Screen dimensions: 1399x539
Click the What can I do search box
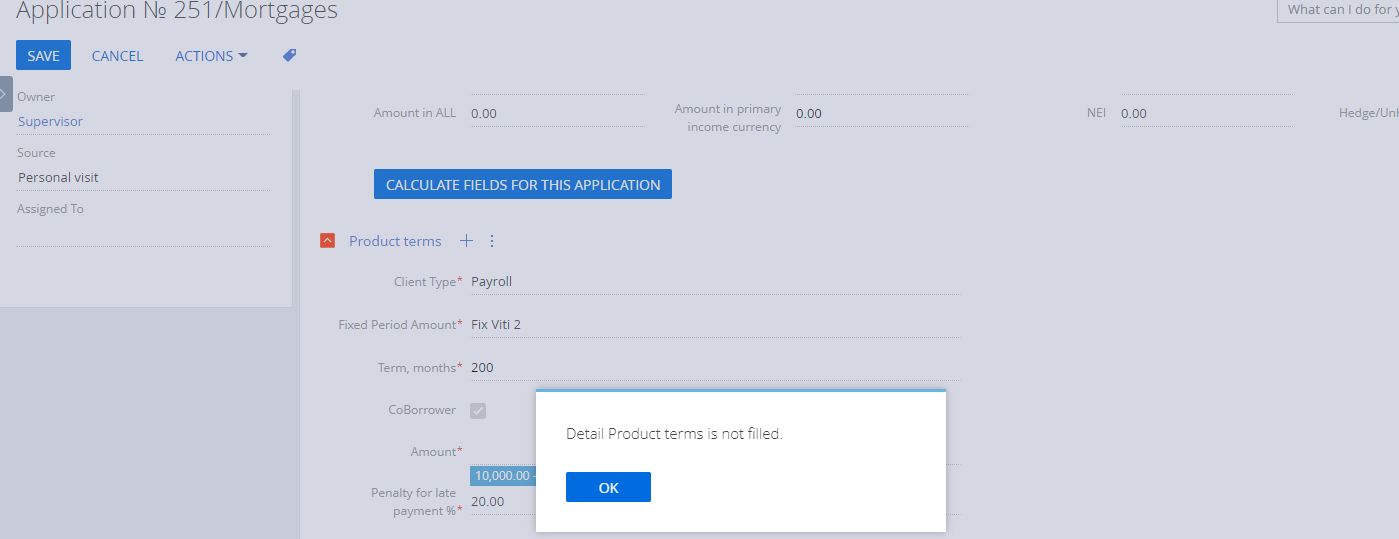pos(1338,10)
